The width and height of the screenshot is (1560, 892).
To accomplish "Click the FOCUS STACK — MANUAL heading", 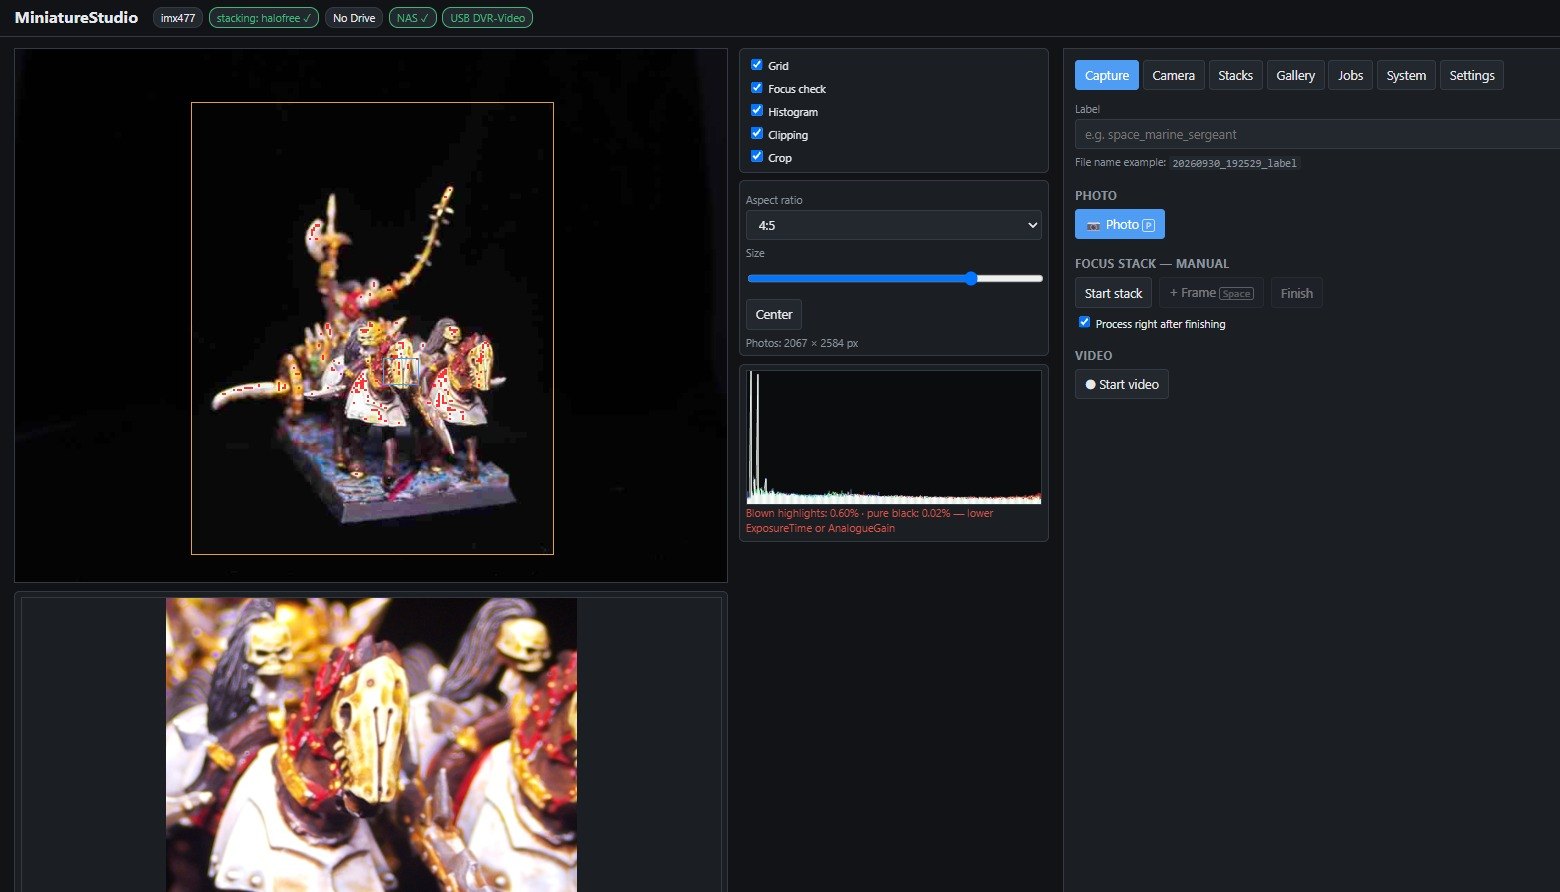I will click(1152, 264).
